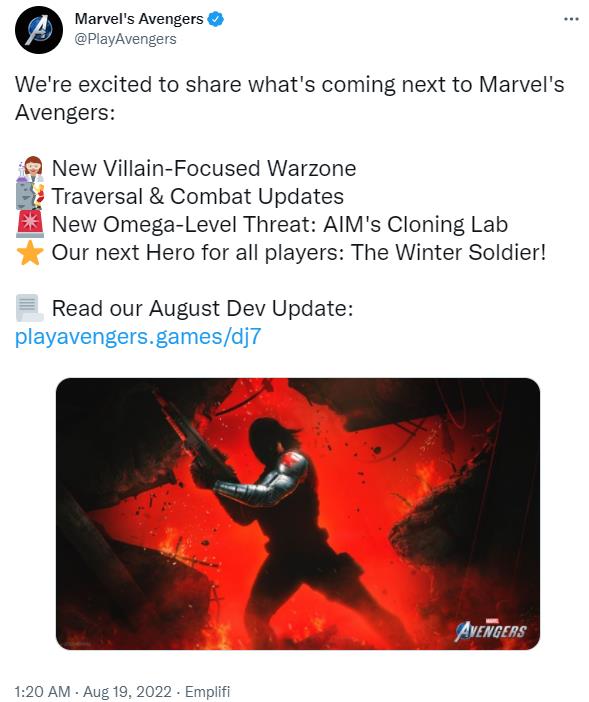Viewport: 589px width, 702px height.
Task: Open the 1:20 AM timestamp link
Action: pyautogui.click(x=43, y=691)
